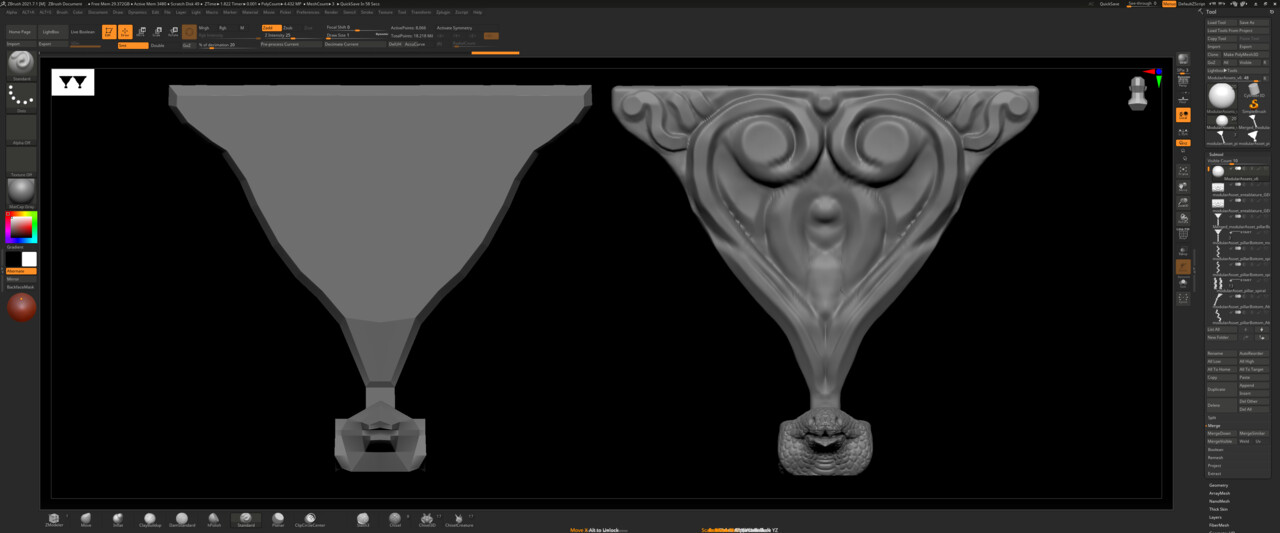This screenshot has width=1280, height=533.
Task: Click the orange Local symmetry icon
Action: tap(1183, 115)
